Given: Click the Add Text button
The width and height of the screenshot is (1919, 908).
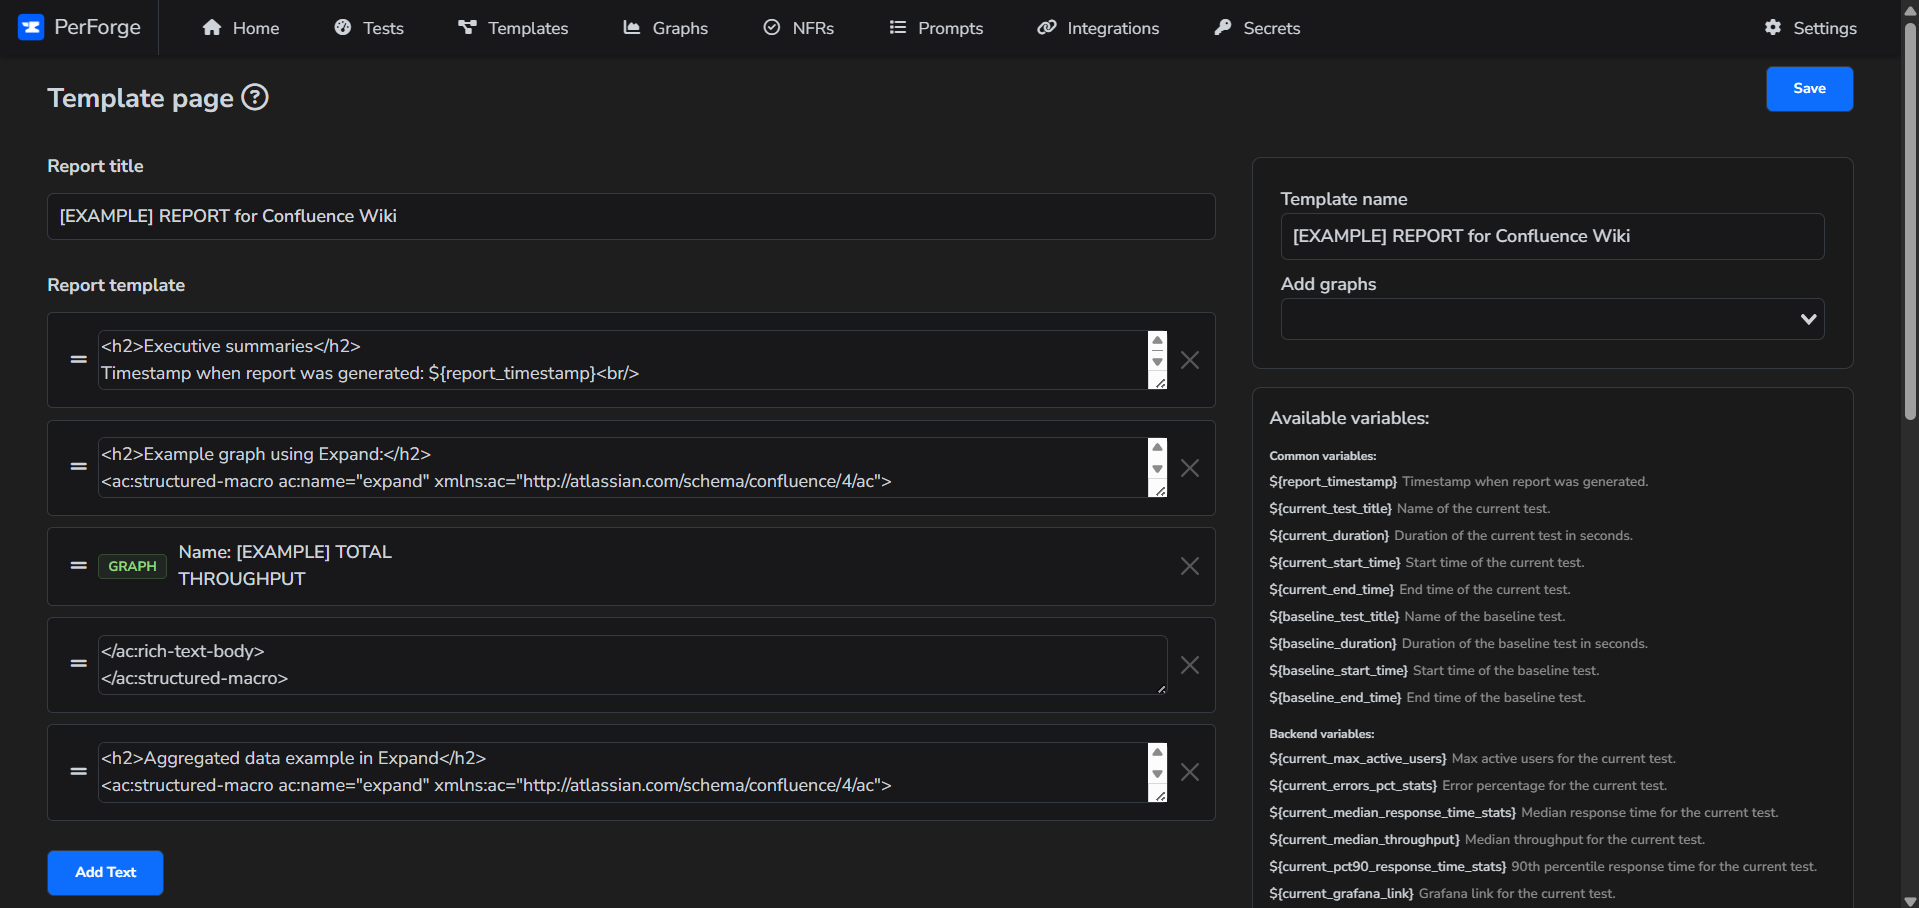Looking at the screenshot, I should click(x=104, y=872).
